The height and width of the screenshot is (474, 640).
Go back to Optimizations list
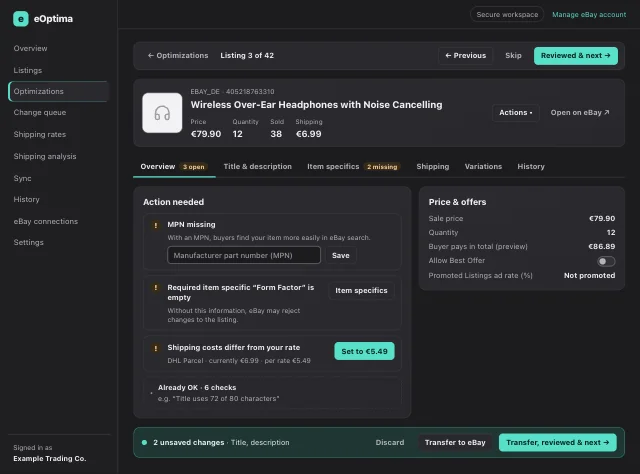pos(178,56)
